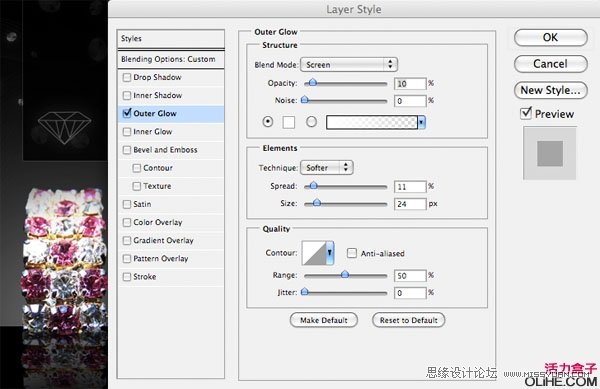Image resolution: width=600 pixels, height=389 pixels.
Task: Click the Opacity value field
Action: pyautogui.click(x=410, y=84)
